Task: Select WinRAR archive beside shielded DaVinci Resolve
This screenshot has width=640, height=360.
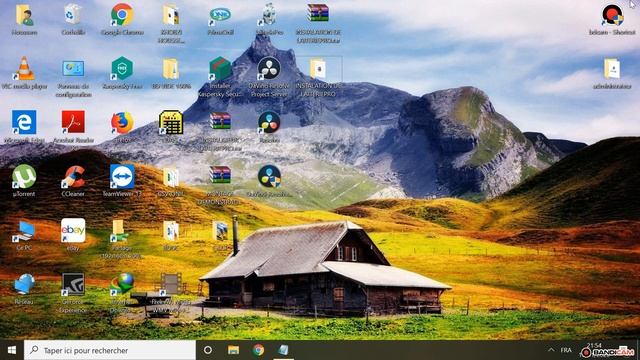Action: pos(220,184)
